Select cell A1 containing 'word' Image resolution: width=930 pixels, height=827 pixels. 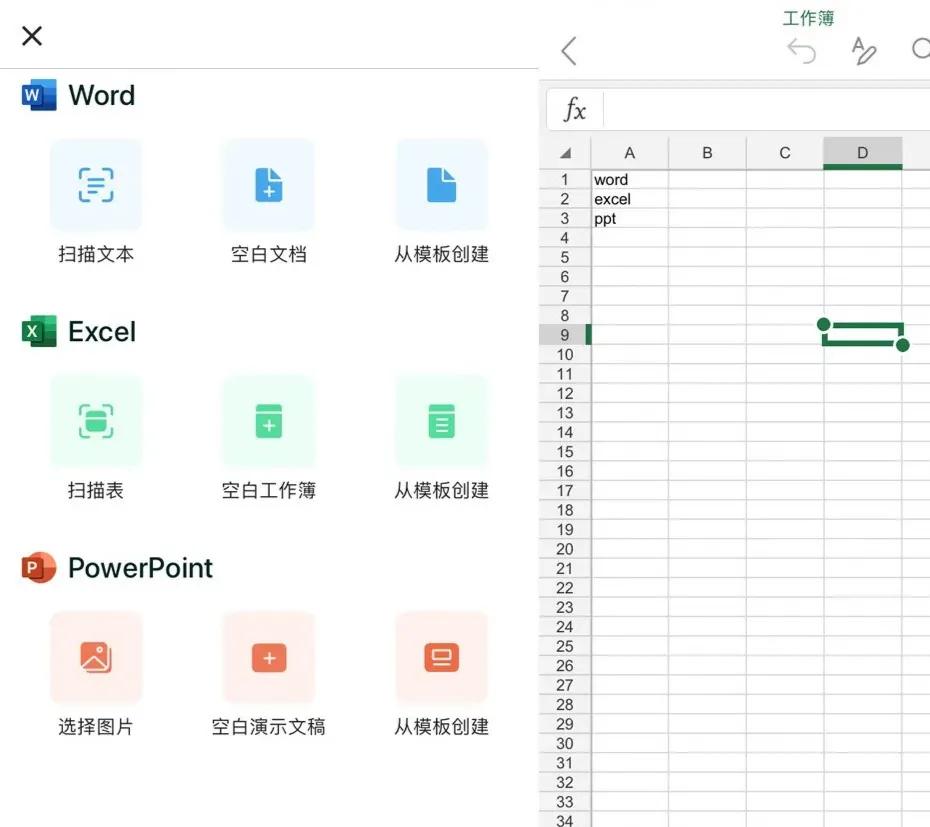[x=629, y=179]
